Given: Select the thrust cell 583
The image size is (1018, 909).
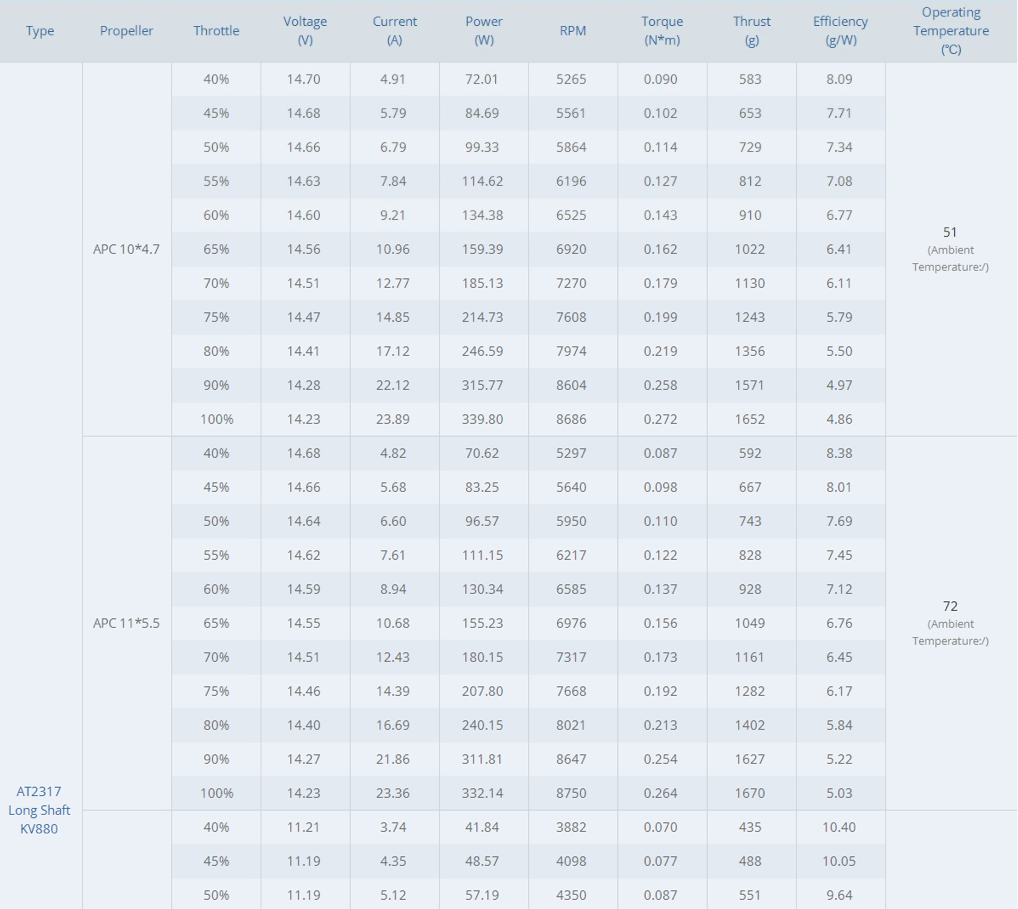Looking at the screenshot, I should pyautogui.click(x=750, y=79).
